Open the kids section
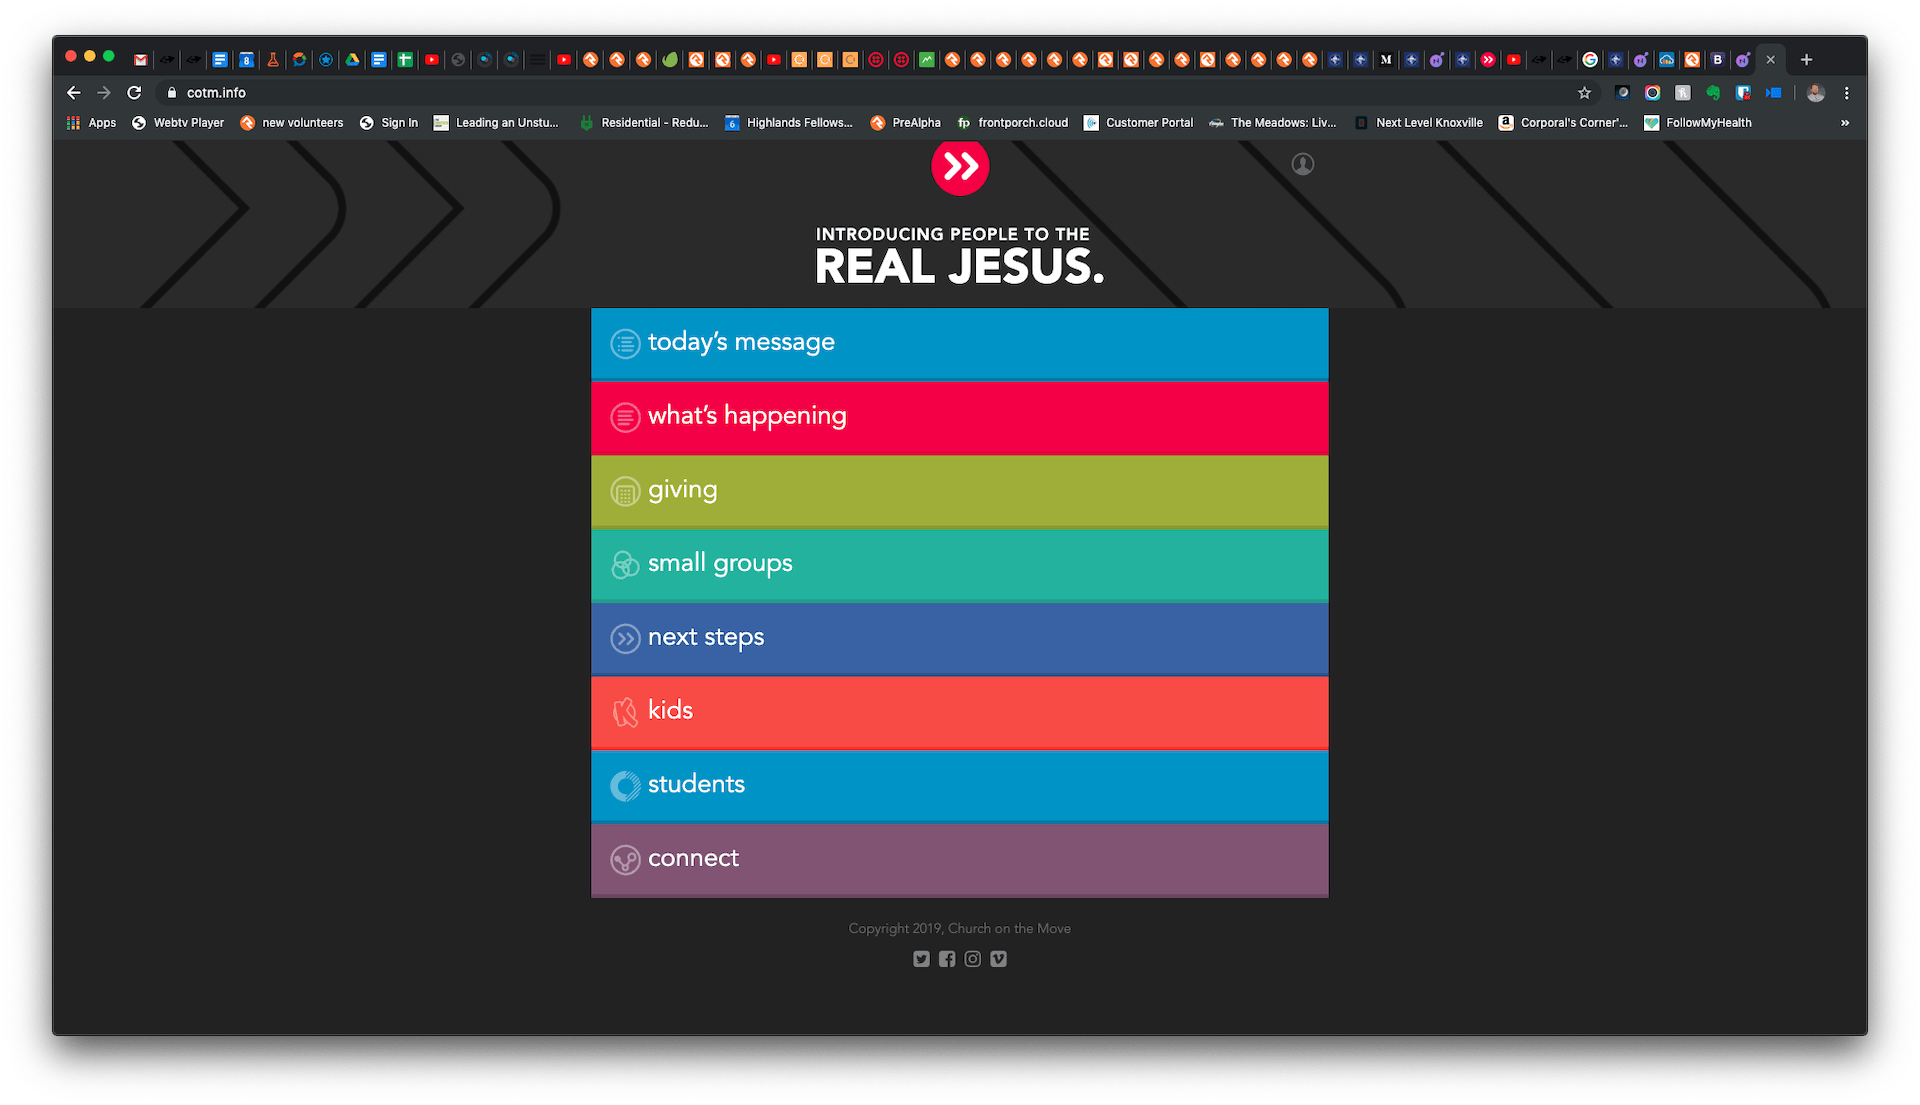The height and width of the screenshot is (1105, 1920). pos(959,712)
